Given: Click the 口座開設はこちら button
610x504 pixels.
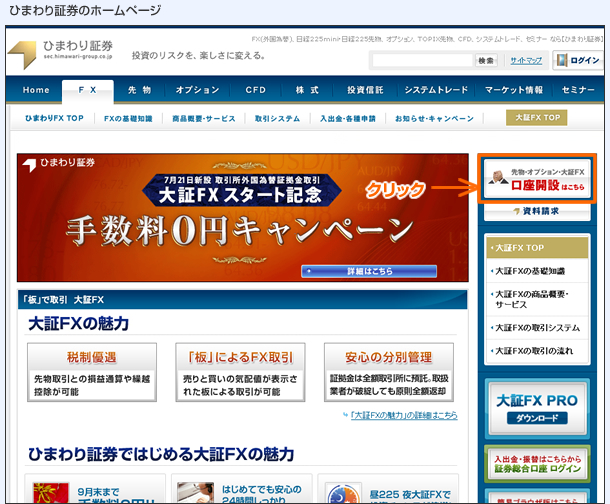Looking at the screenshot, I should [x=537, y=180].
